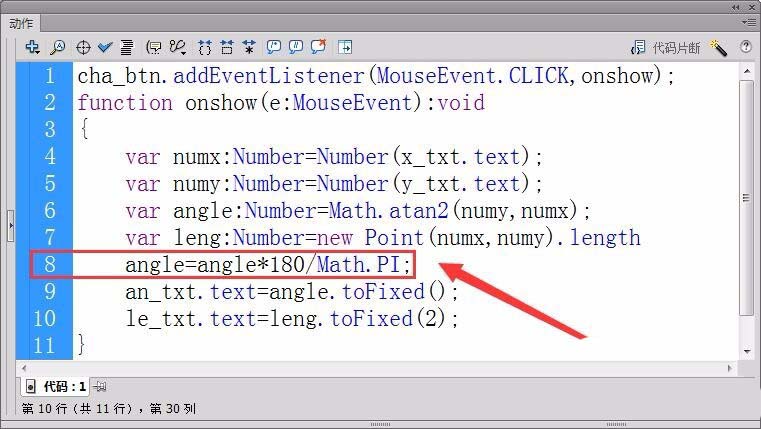761x429 pixels.
Task: Click 'MouseEvent.CLICK' in line 1
Action: 473,76
